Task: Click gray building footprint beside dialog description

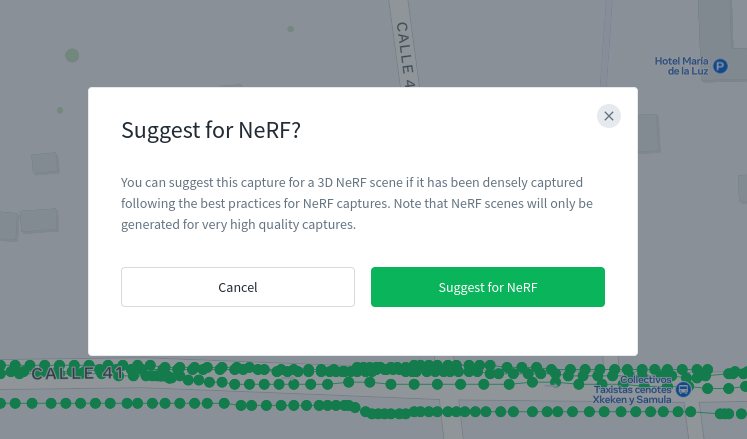Action: [39, 221]
